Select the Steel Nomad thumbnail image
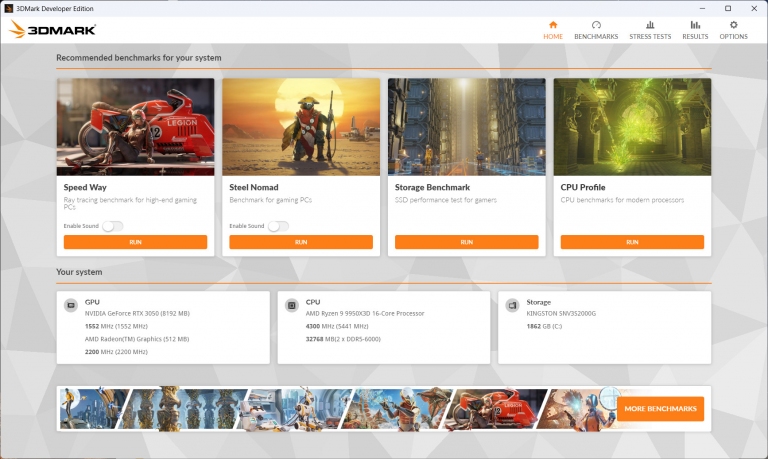The width and height of the screenshot is (768, 459). (x=301, y=127)
